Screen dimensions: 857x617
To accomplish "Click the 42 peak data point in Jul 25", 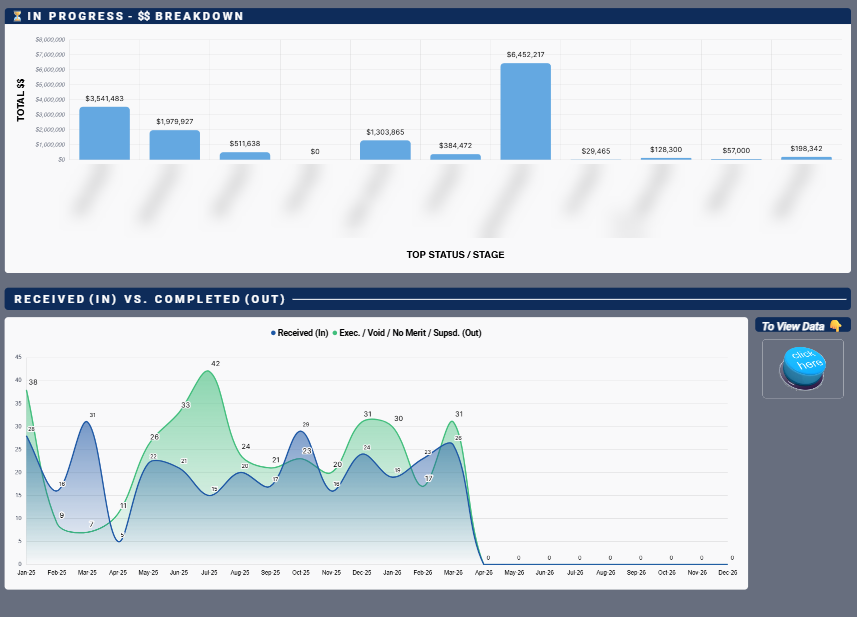I will pyautogui.click(x=208, y=371).
